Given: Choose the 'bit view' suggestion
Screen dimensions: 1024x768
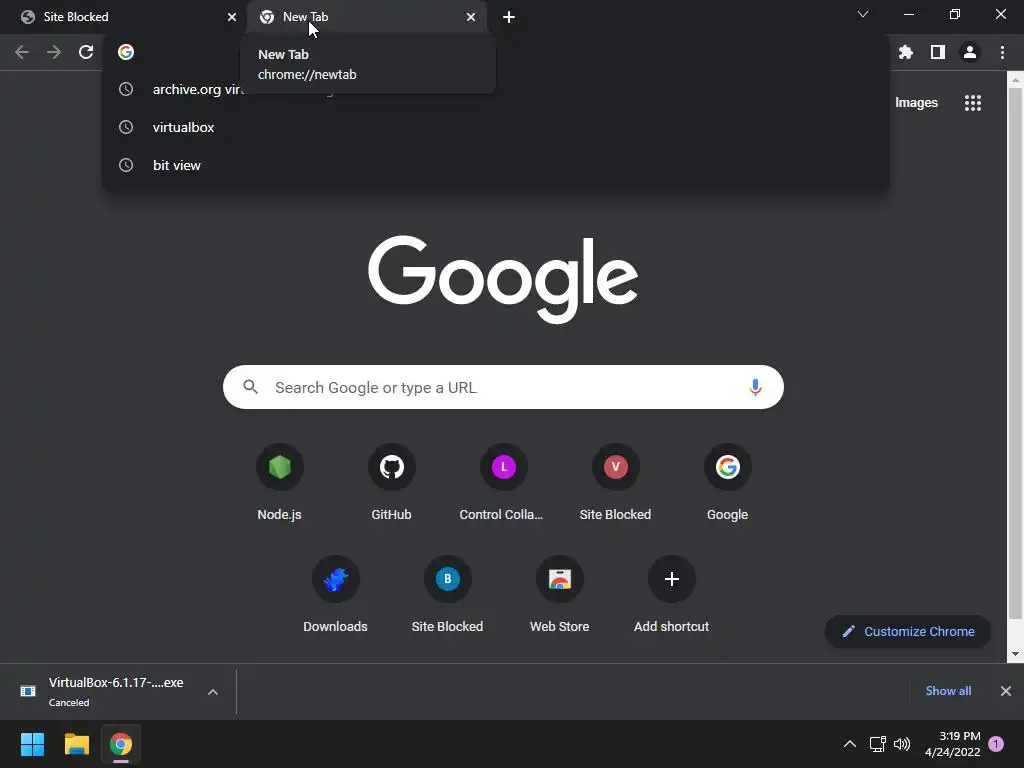Looking at the screenshot, I should 496,165.
